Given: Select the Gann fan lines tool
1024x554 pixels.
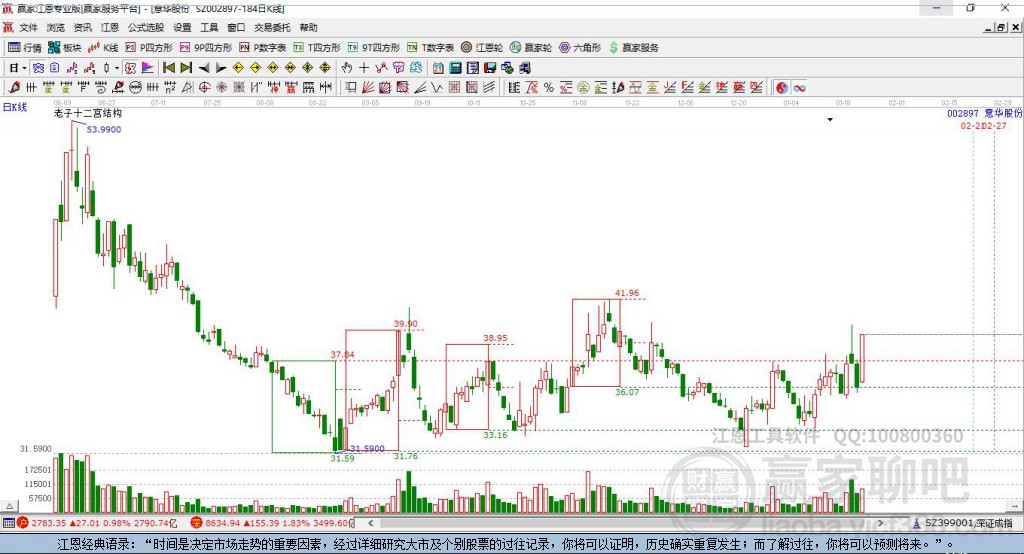Looking at the screenshot, I should coord(368,88).
